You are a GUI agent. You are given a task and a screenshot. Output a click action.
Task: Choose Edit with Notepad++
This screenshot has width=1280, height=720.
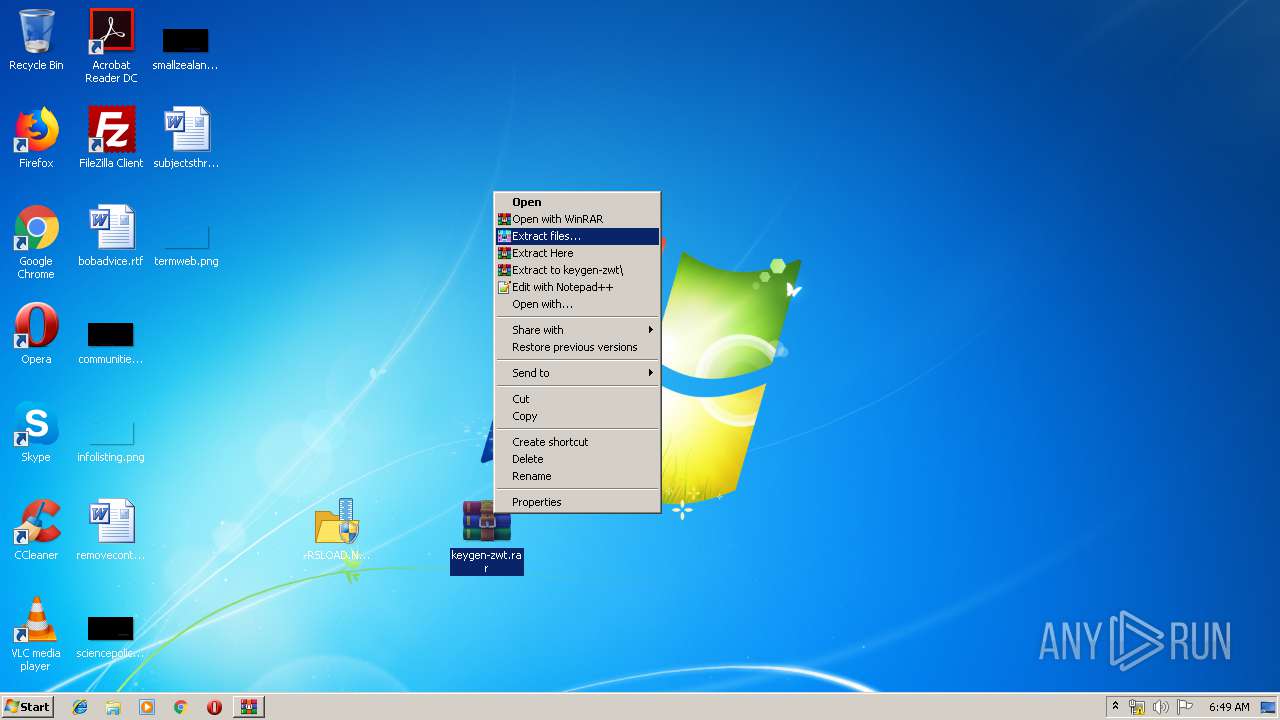577,287
